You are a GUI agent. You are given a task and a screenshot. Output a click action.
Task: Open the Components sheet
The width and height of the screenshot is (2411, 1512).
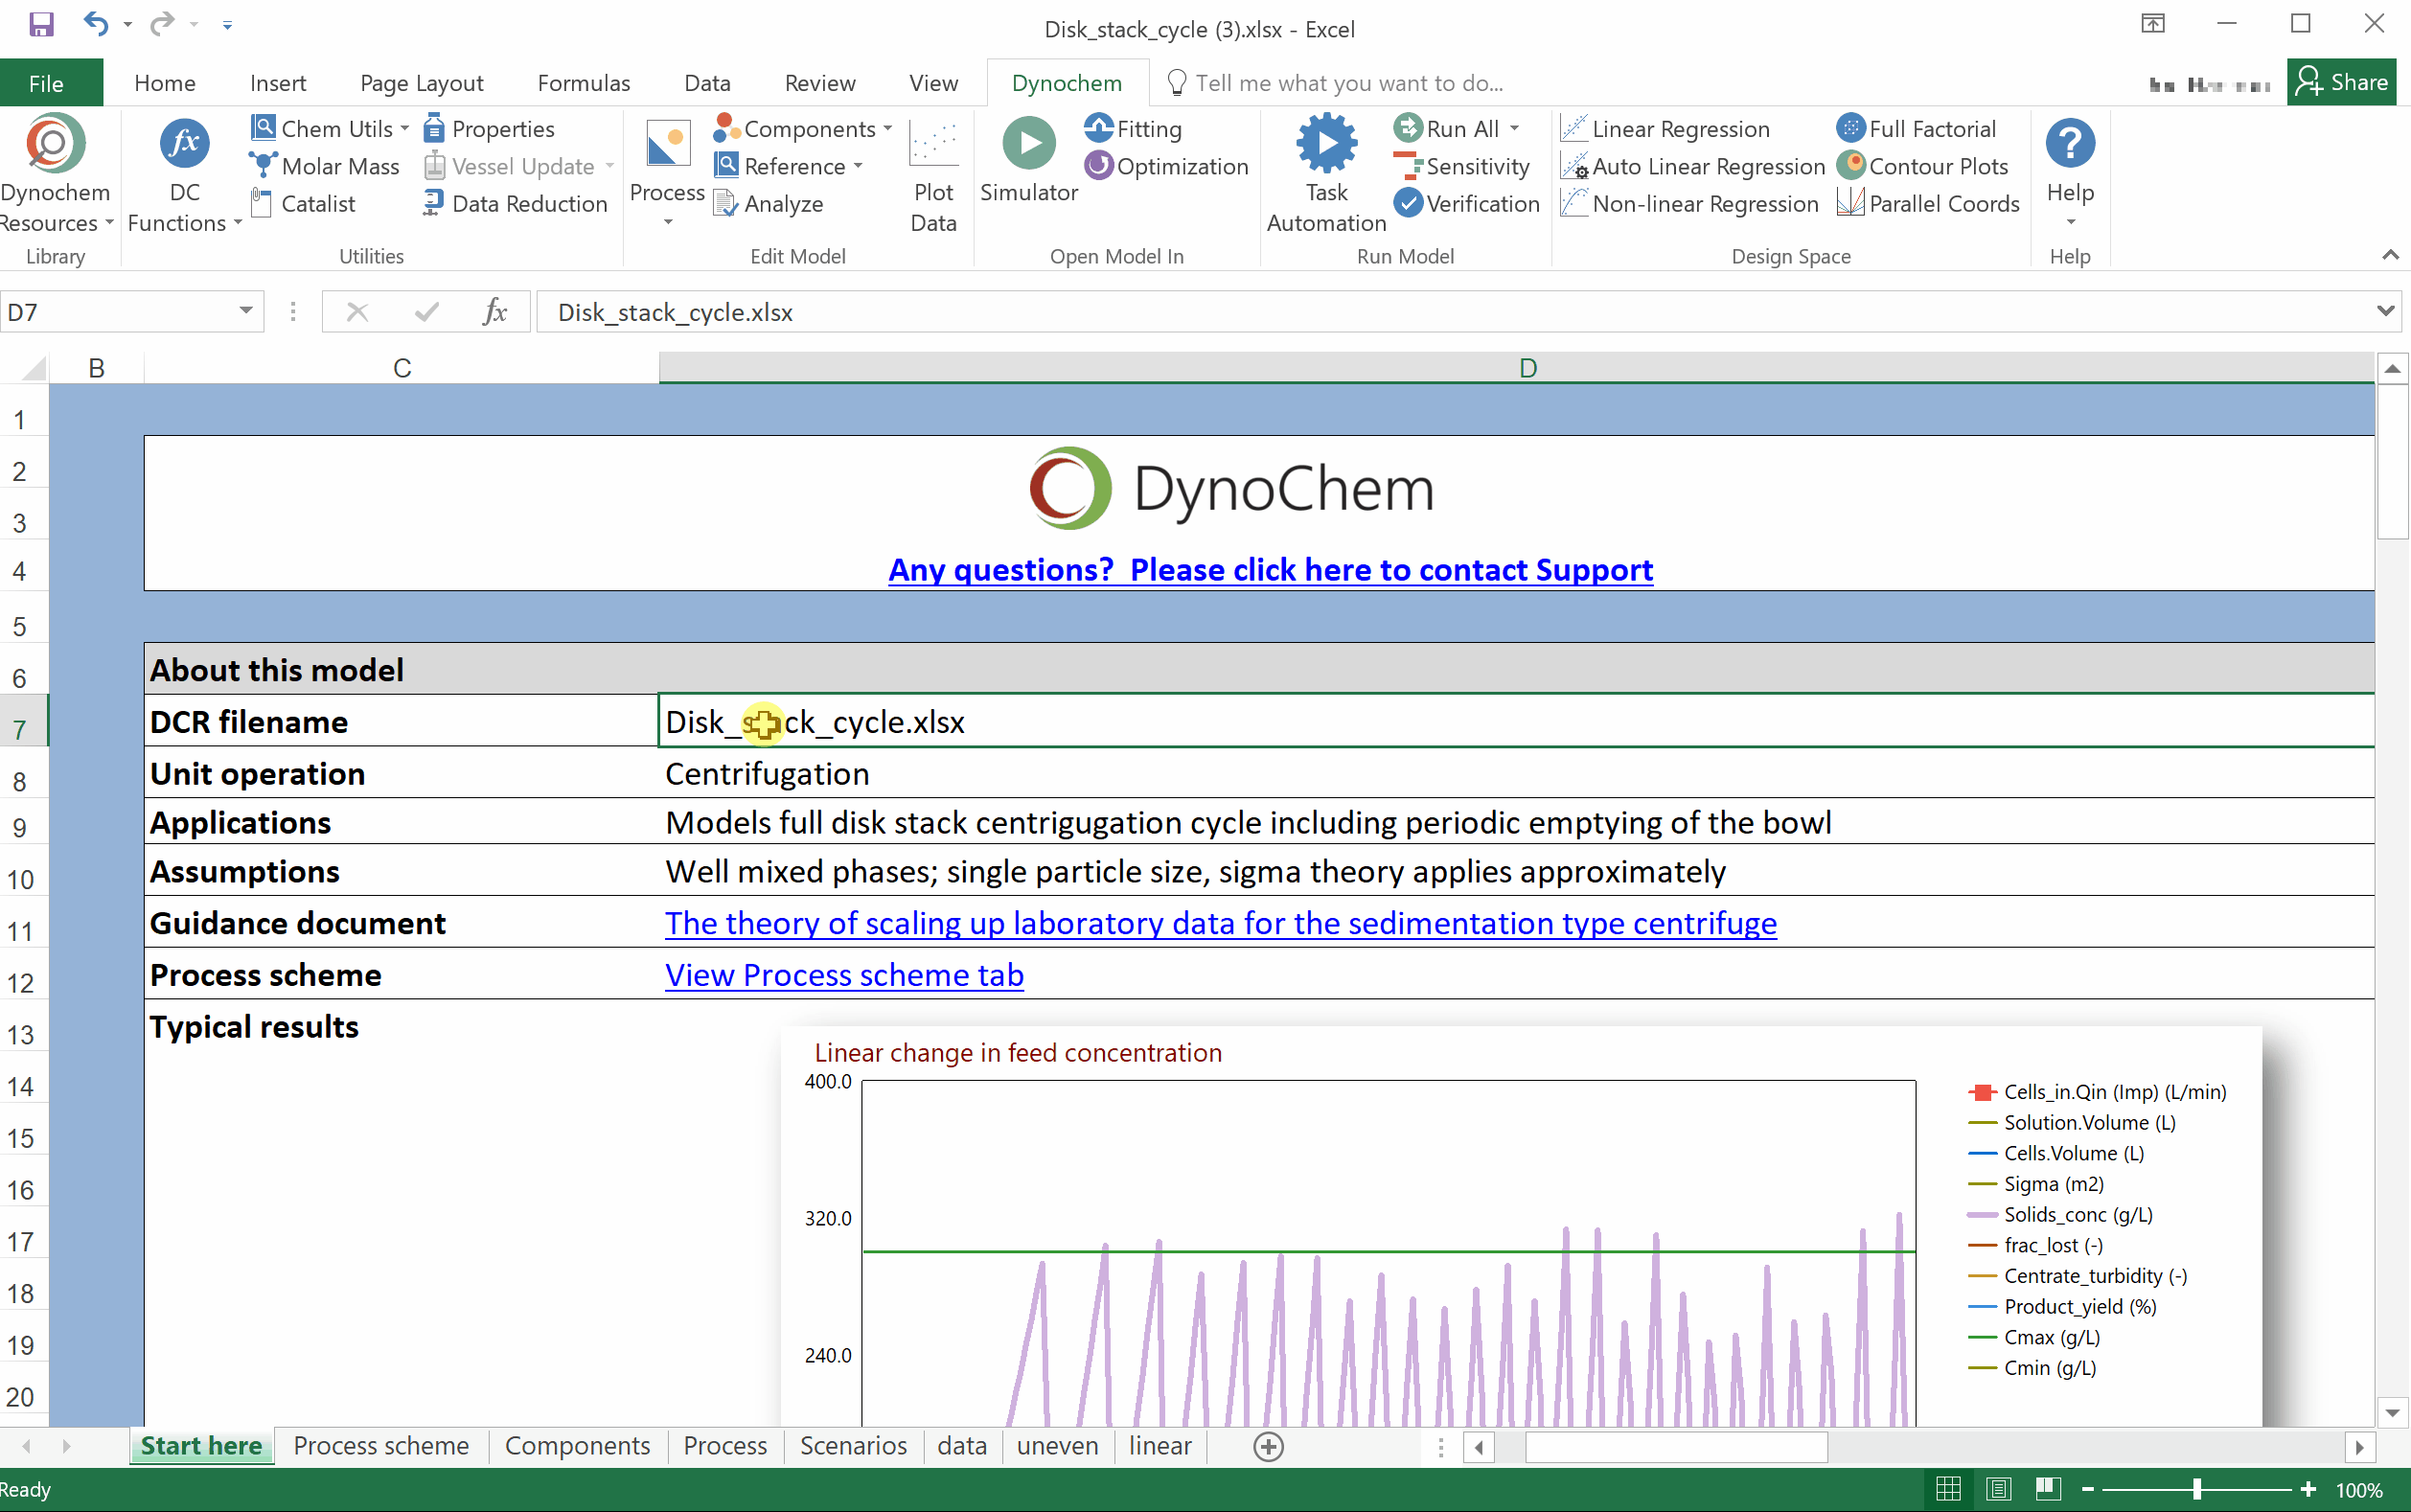click(x=577, y=1446)
